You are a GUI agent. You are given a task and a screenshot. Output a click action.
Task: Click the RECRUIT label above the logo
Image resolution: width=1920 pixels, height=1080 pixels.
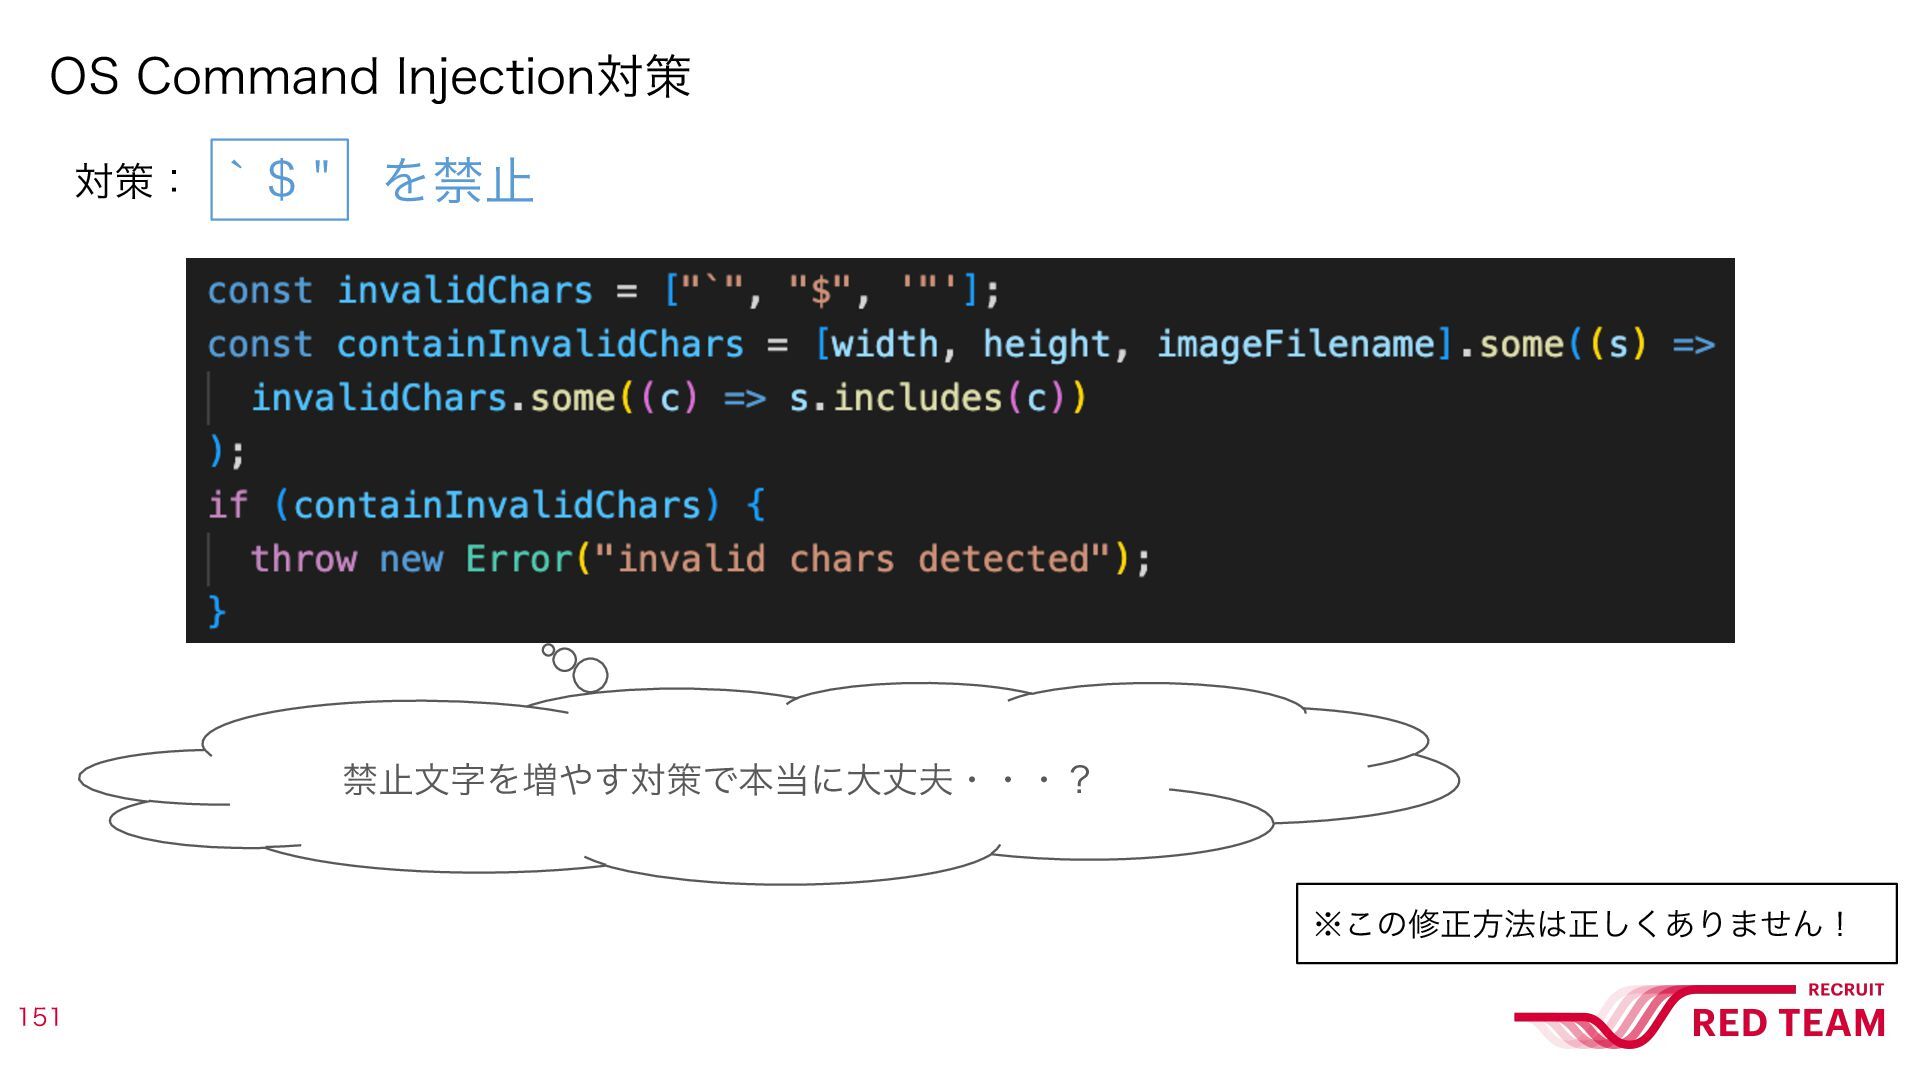pyautogui.click(x=1845, y=990)
